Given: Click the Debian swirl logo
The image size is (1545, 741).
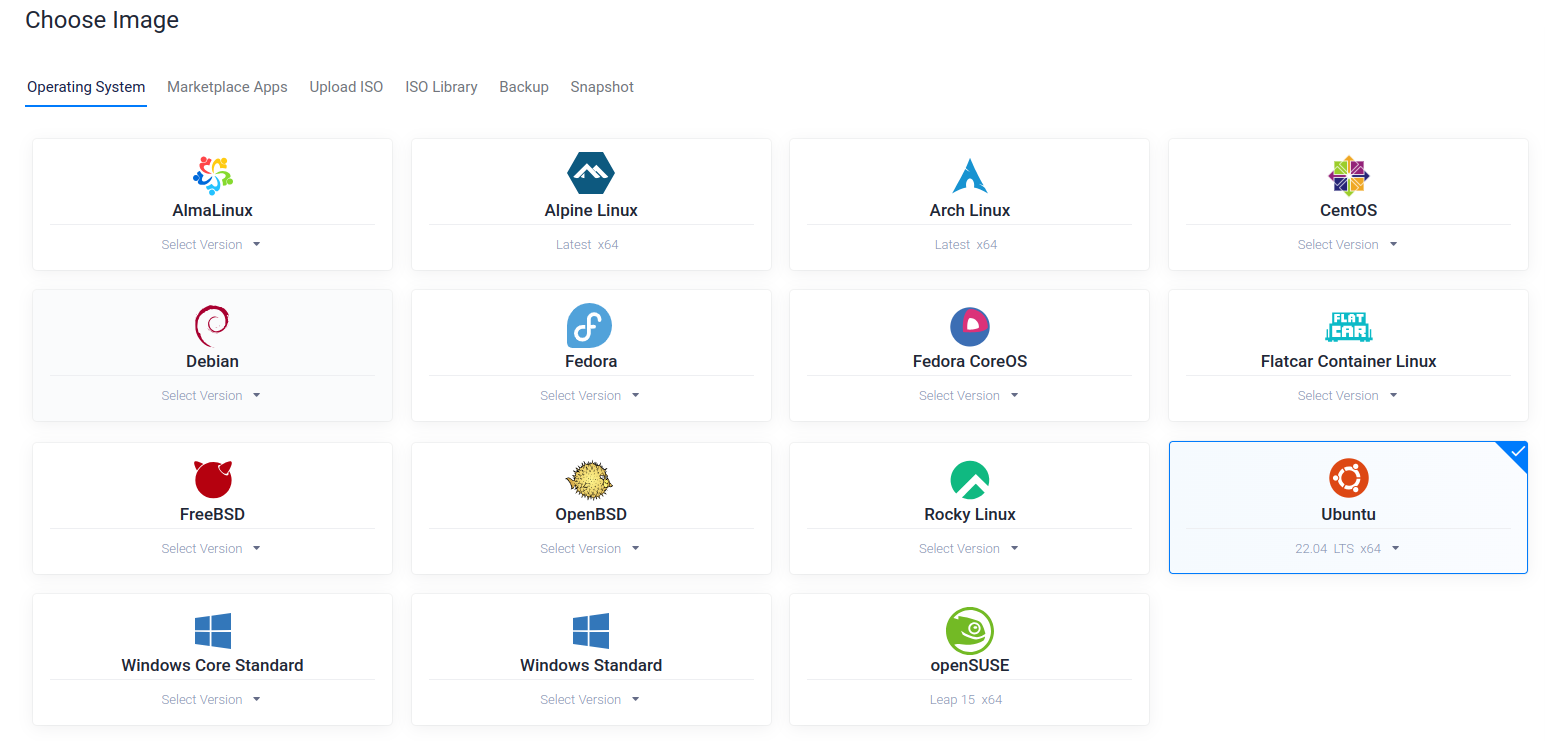Looking at the screenshot, I should click(212, 327).
